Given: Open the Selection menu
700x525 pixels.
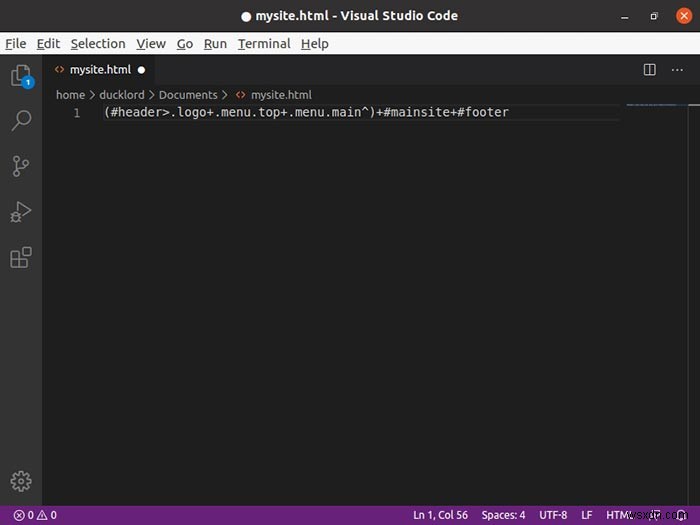Looking at the screenshot, I should (98, 44).
